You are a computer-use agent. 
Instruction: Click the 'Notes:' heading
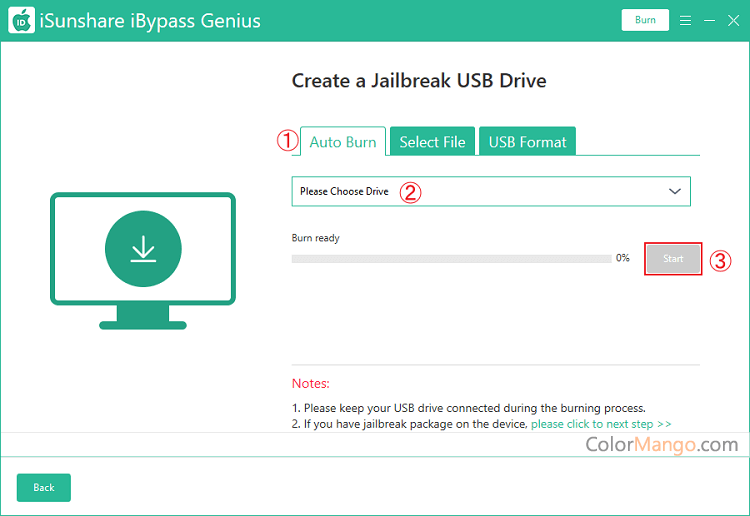(x=310, y=384)
